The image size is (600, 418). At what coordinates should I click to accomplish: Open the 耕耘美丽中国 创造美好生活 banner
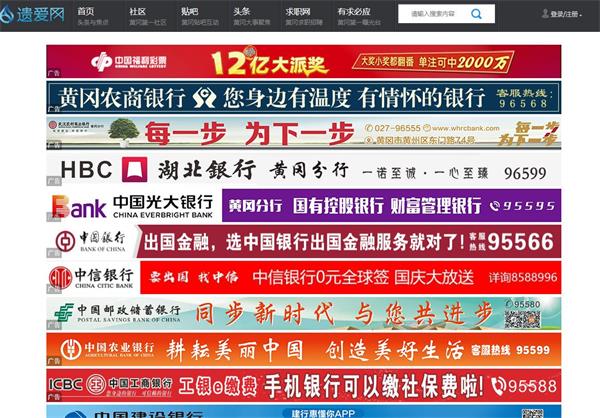tap(304, 349)
